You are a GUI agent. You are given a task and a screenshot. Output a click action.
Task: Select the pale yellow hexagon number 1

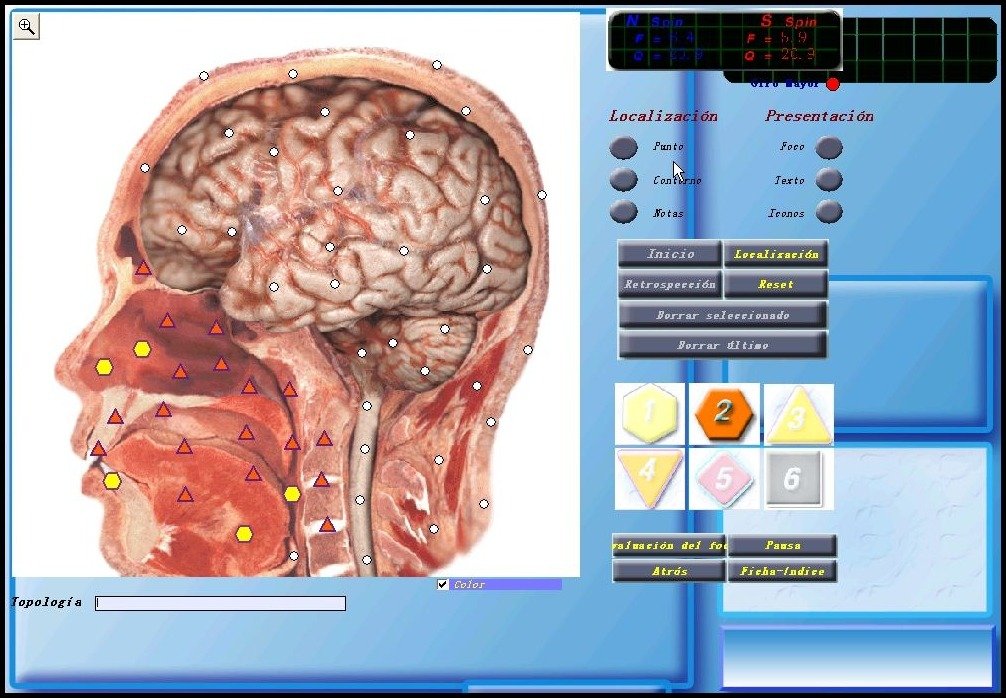[x=649, y=413]
